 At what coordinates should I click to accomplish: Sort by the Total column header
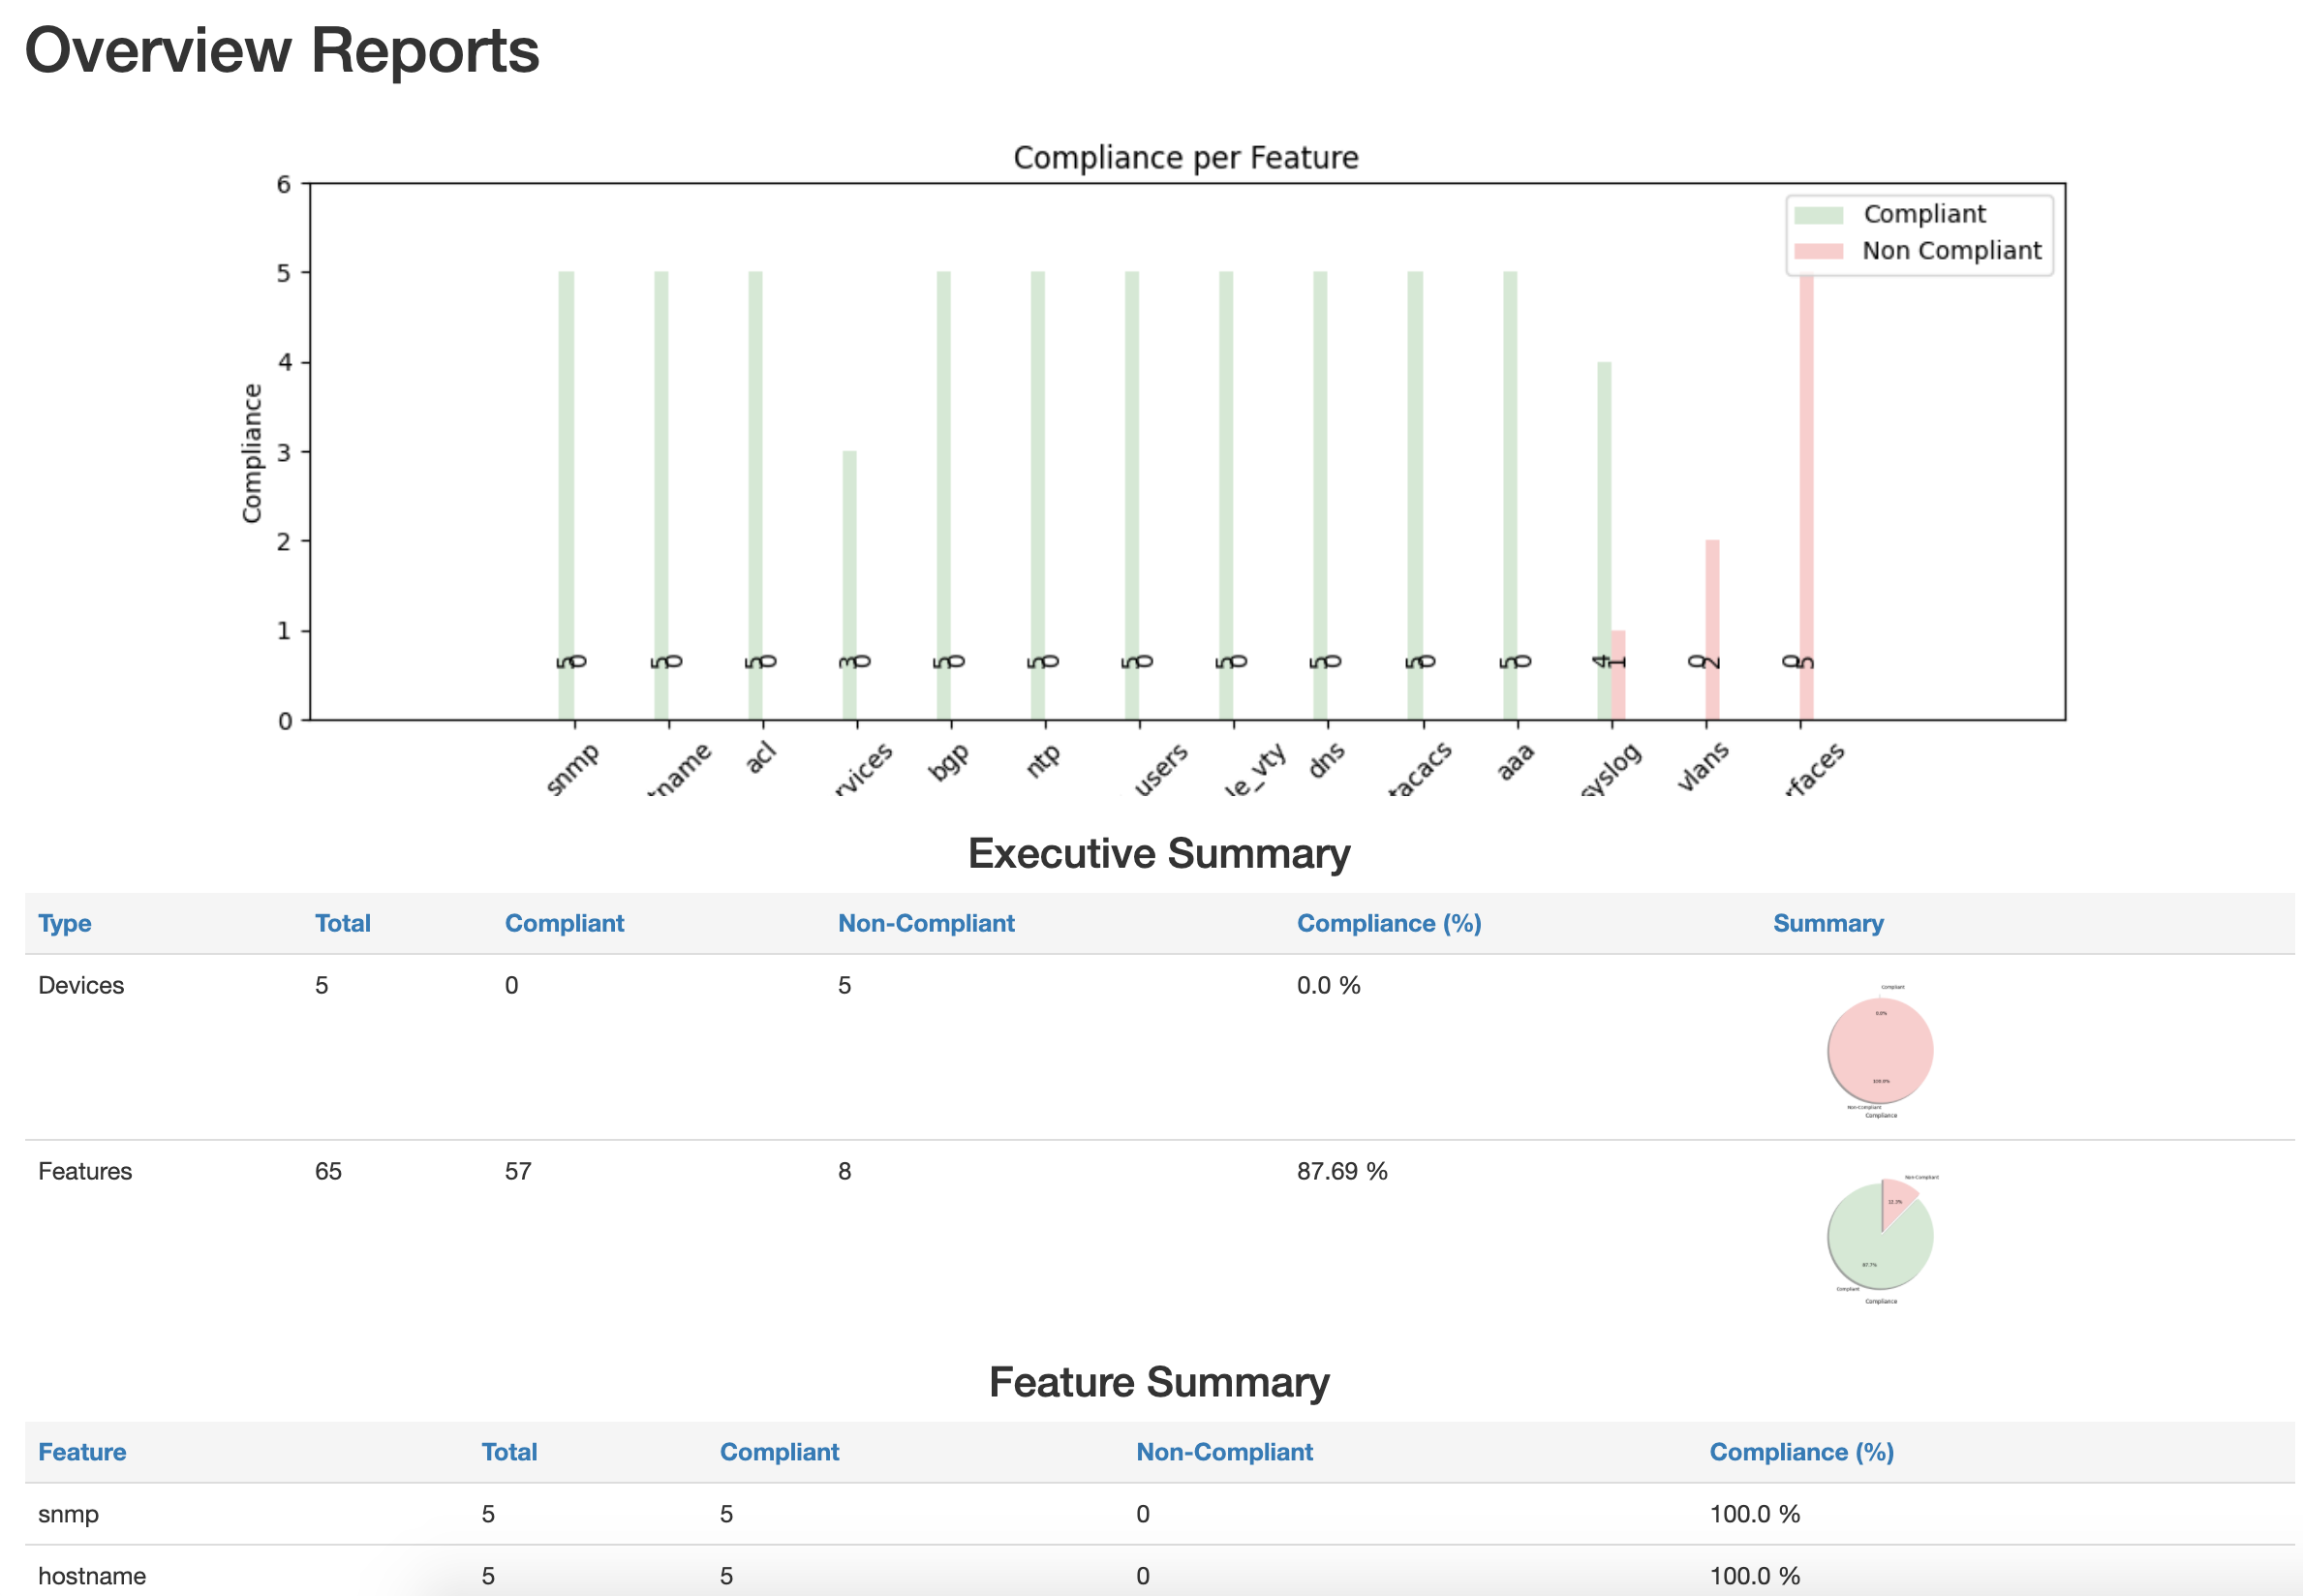coord(342,922)
